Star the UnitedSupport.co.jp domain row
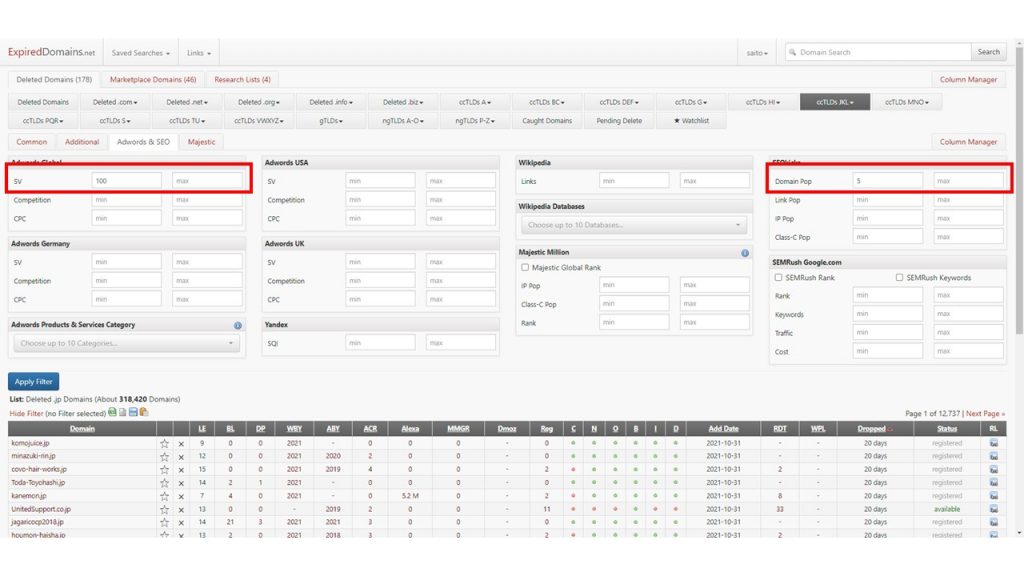Screen dimensions: 1024x576 165,509
